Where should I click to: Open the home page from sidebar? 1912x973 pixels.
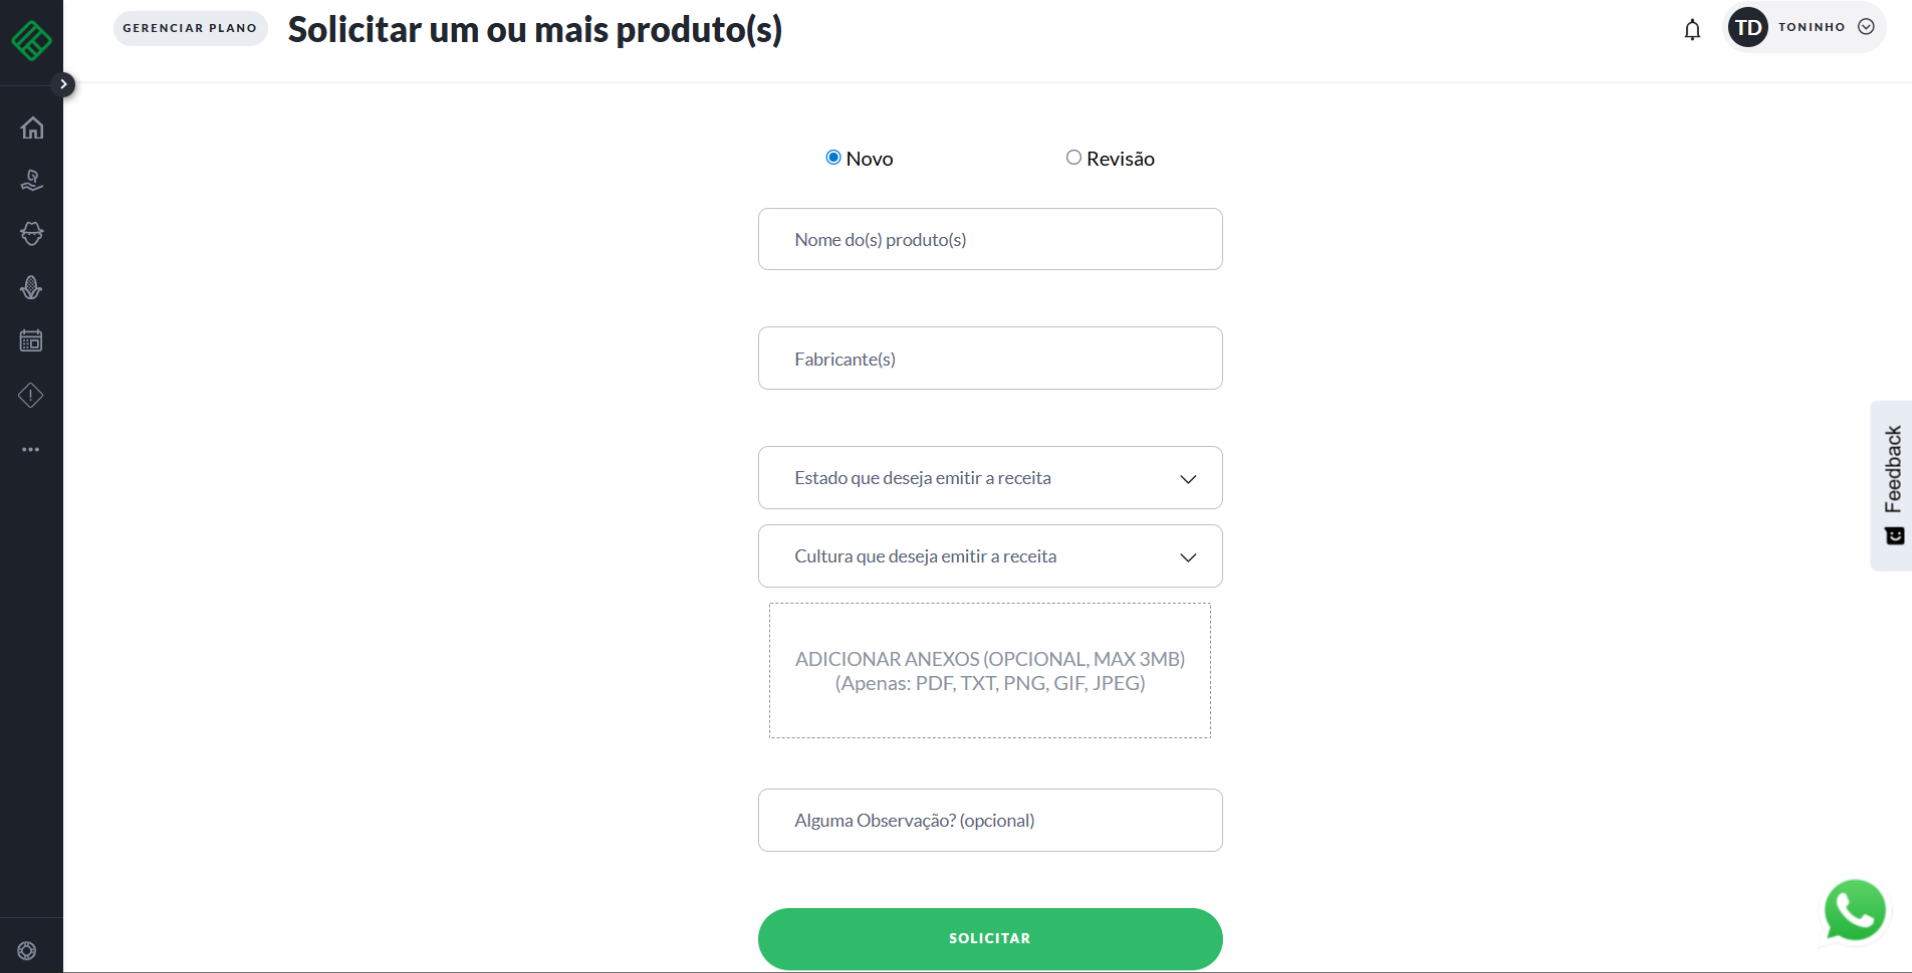tap(32, 128)
